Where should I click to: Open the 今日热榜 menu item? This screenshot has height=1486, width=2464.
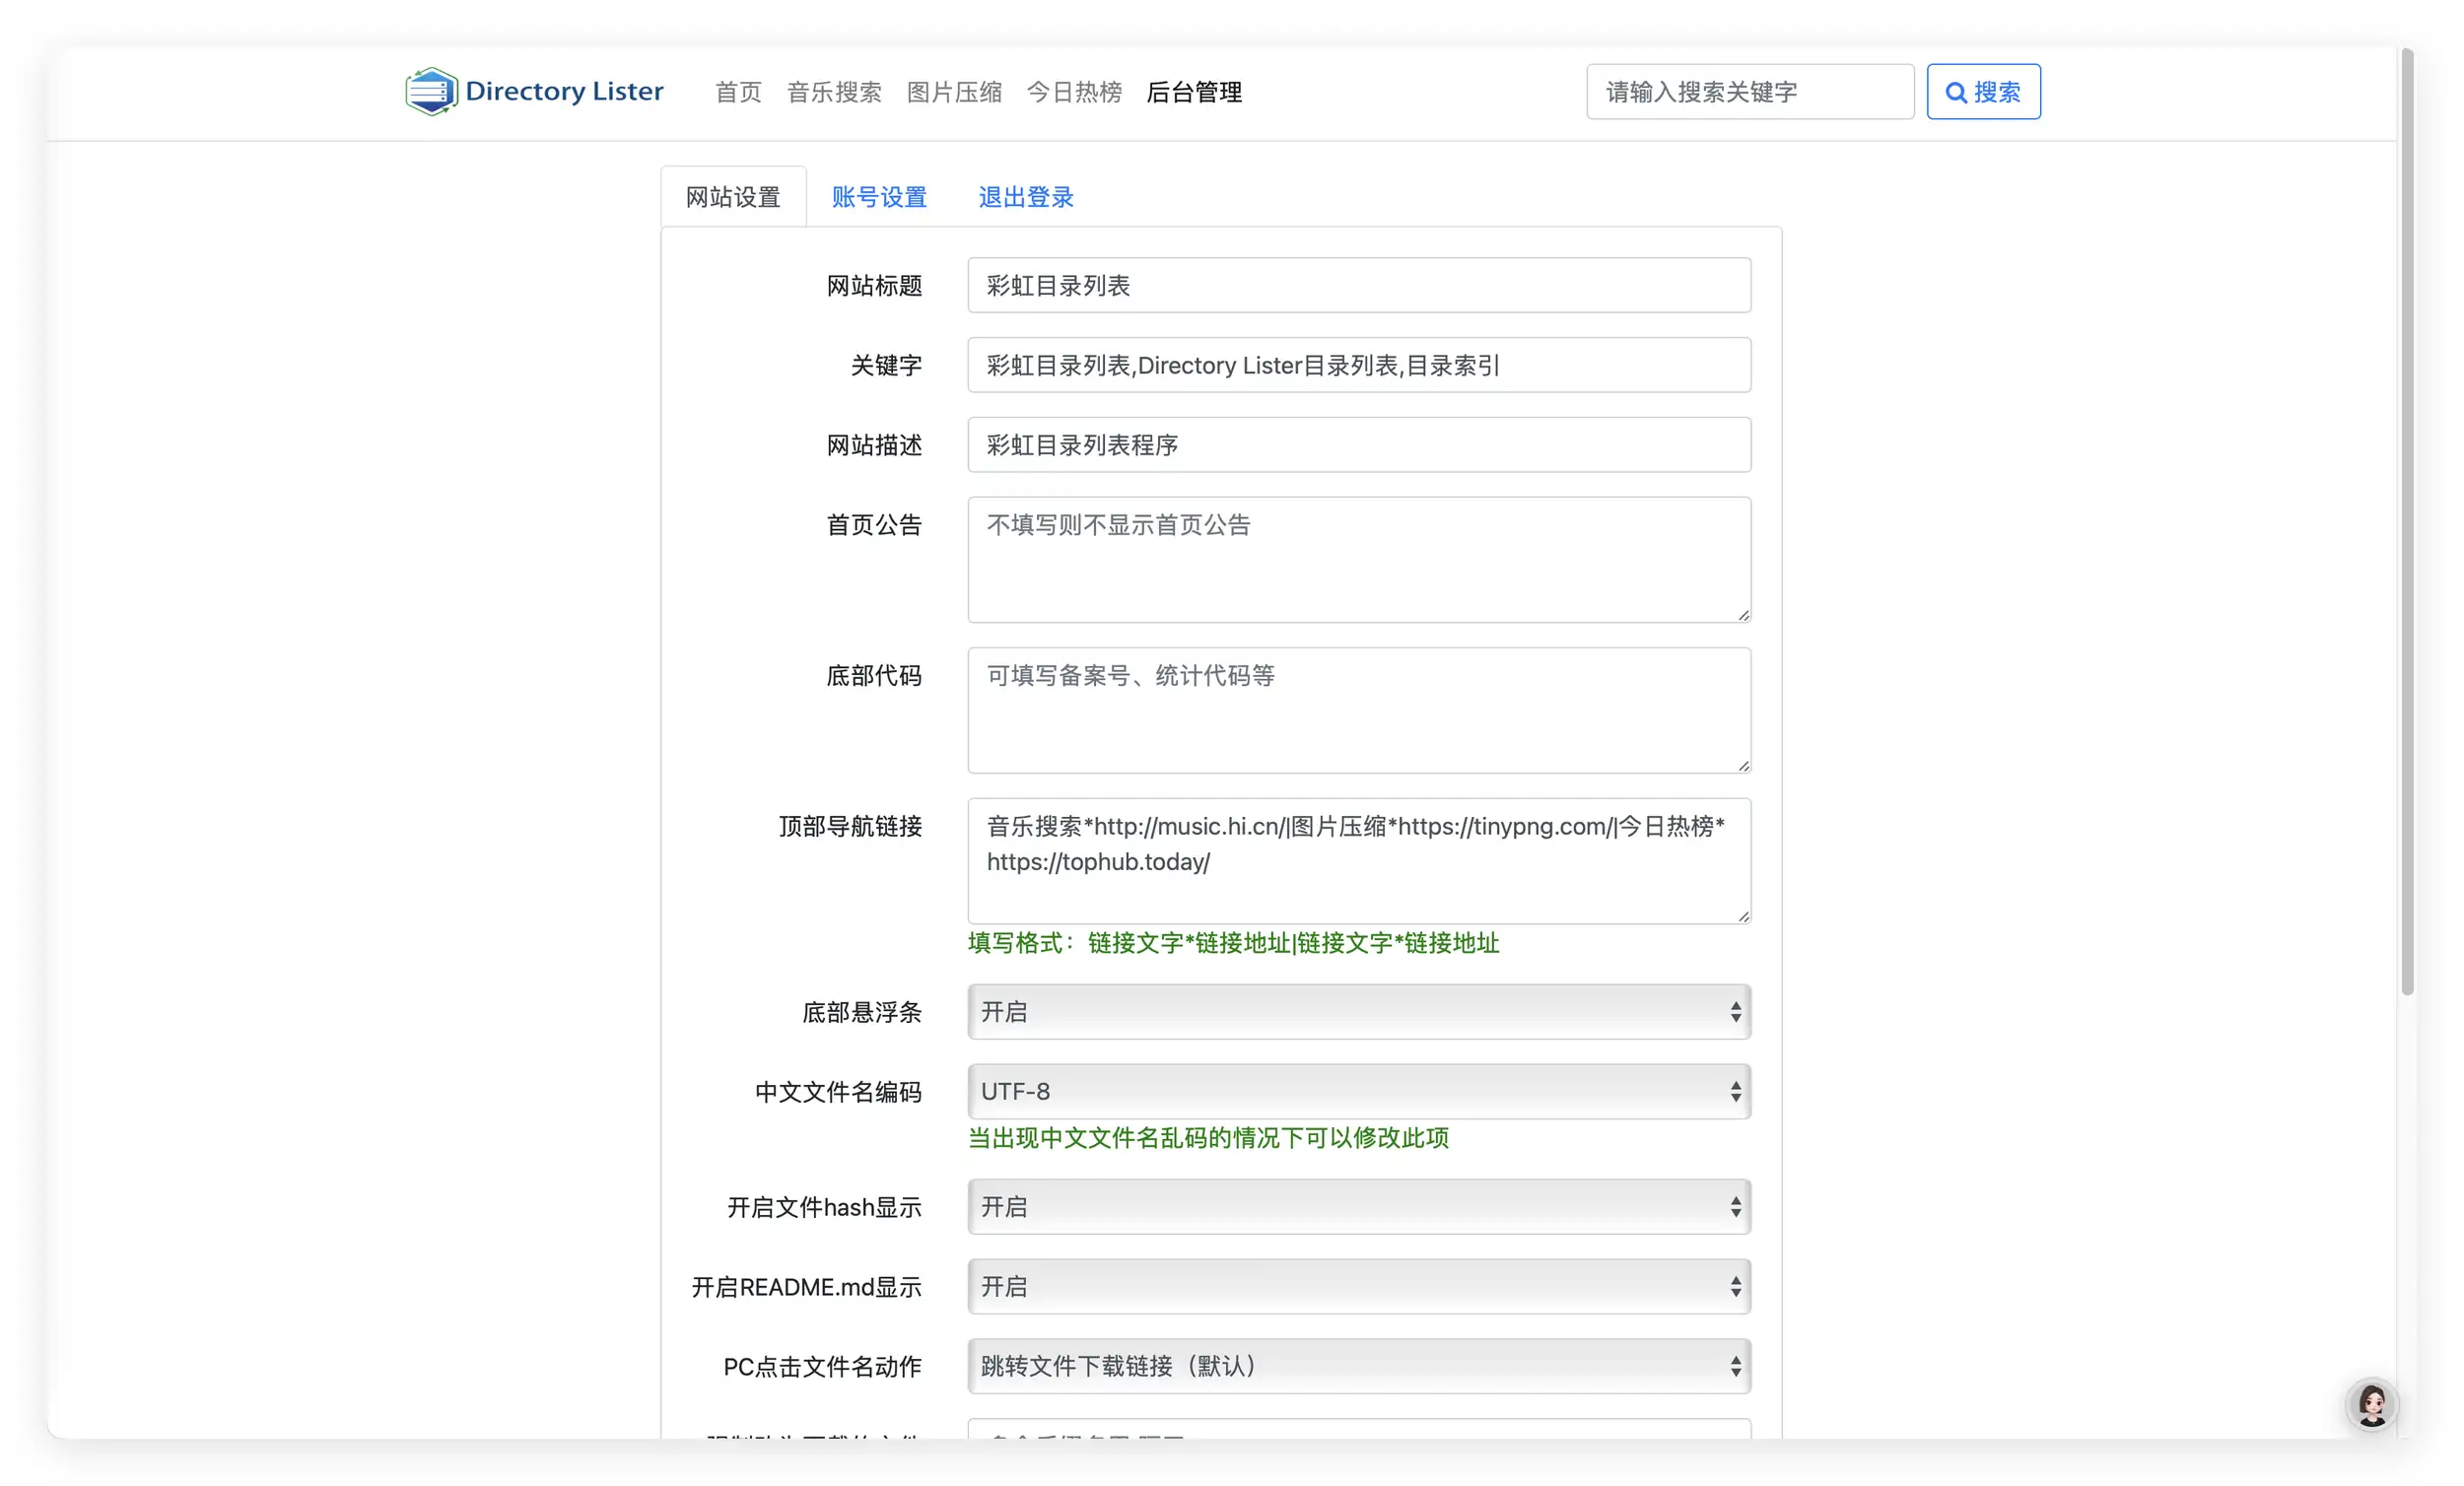[x=1074, y=91]
